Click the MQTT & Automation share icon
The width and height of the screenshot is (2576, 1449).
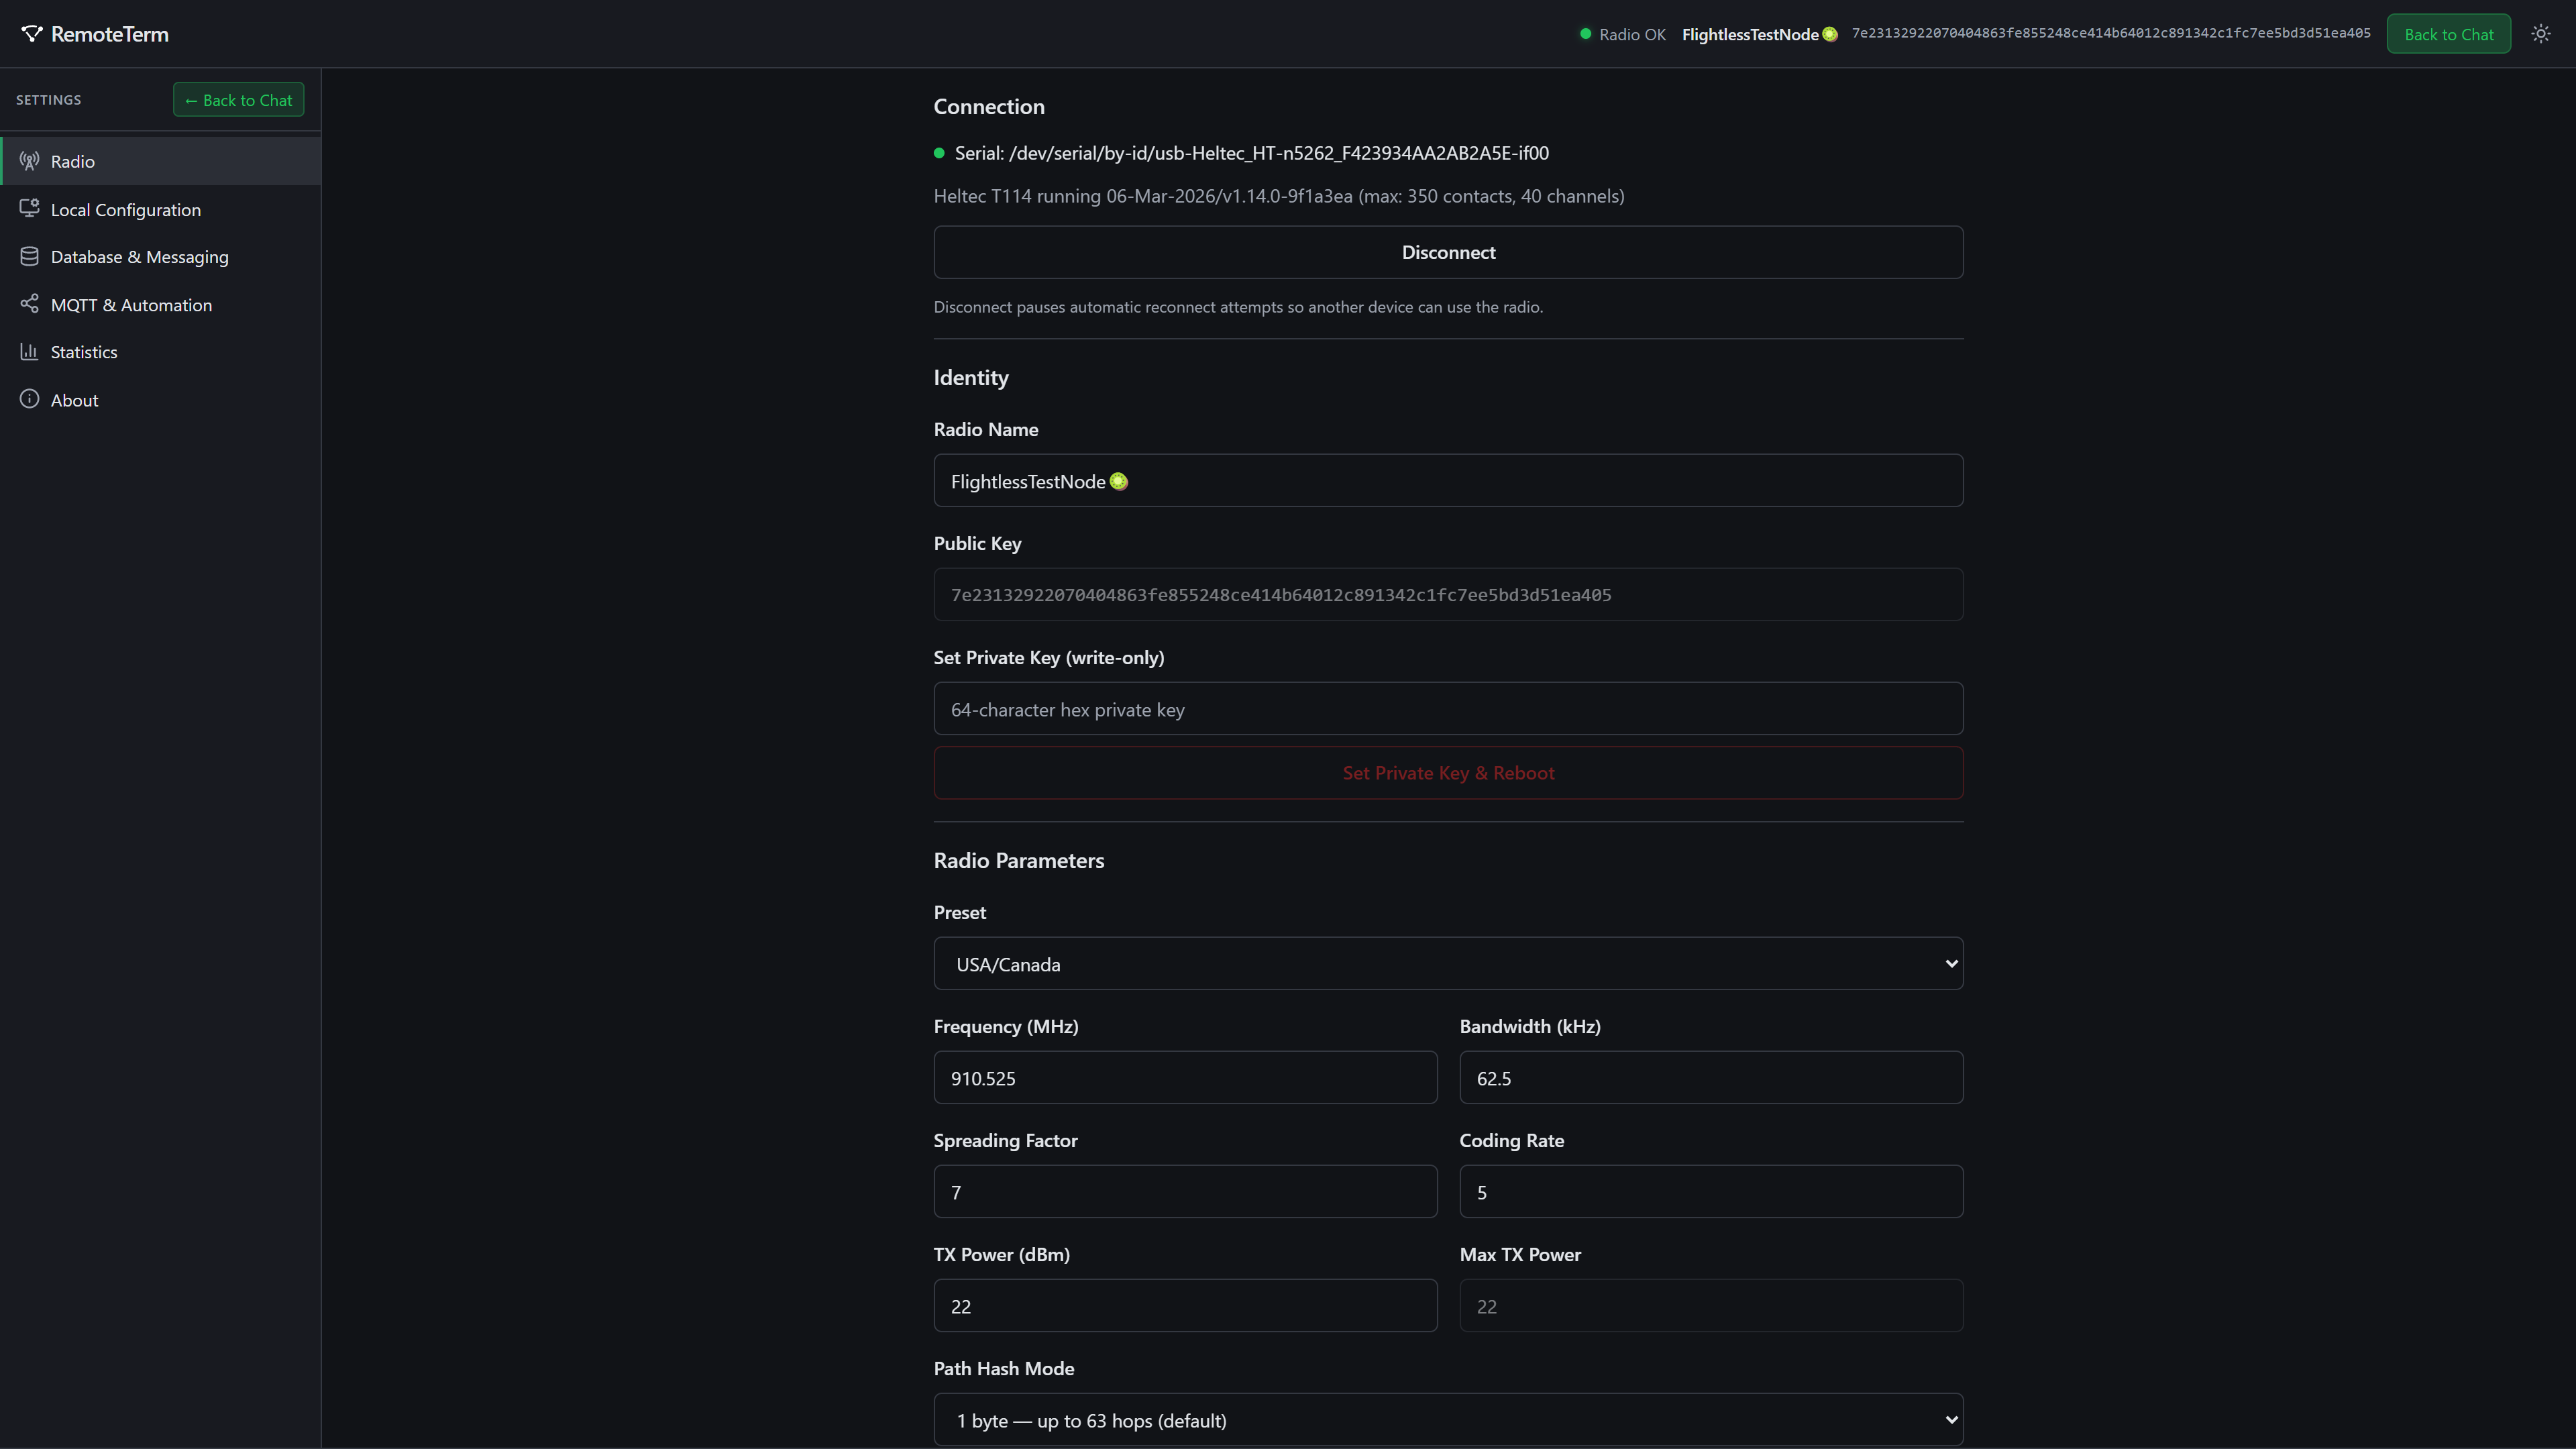[30, 304]
